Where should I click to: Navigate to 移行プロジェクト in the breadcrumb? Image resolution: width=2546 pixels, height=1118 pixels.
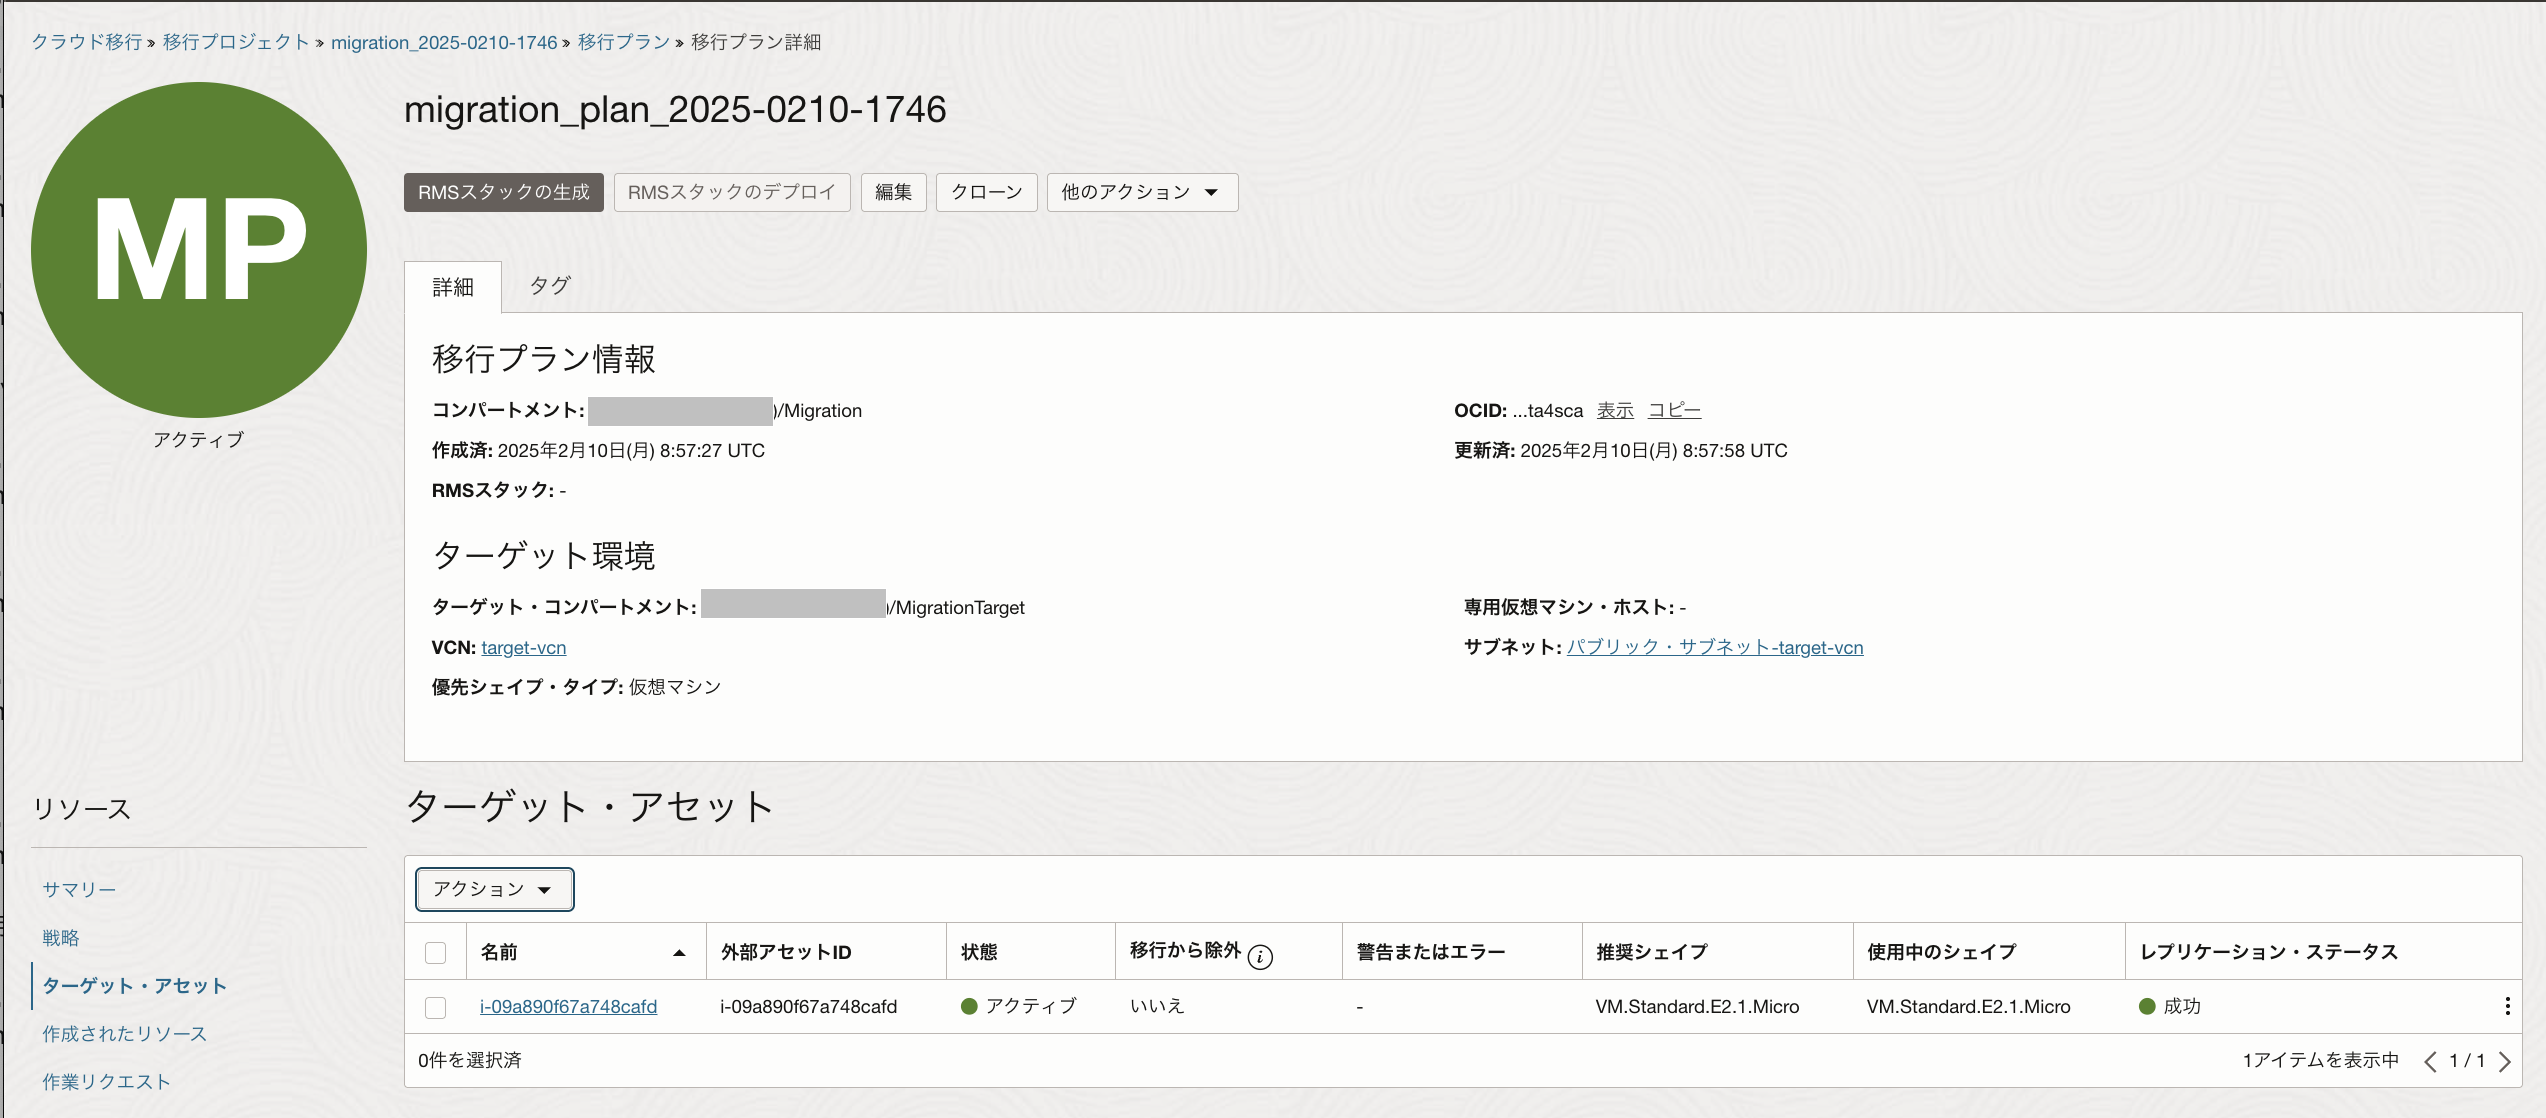point(236,42)
